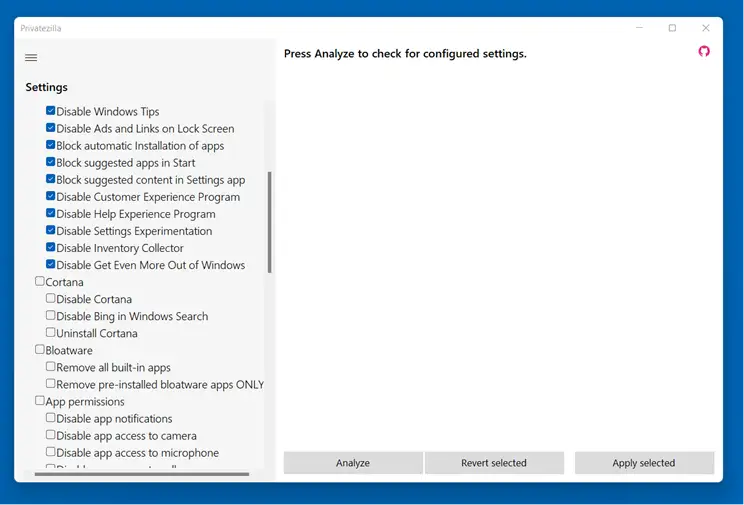Click the 'Press Analyze to check' message
The width and height of the screenshot is (744, 505).
click(405, 54)
